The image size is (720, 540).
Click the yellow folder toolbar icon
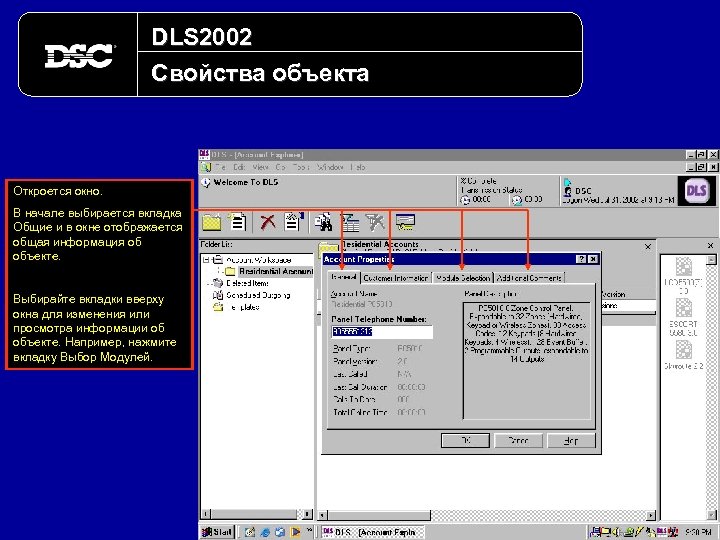click(212, 222)
